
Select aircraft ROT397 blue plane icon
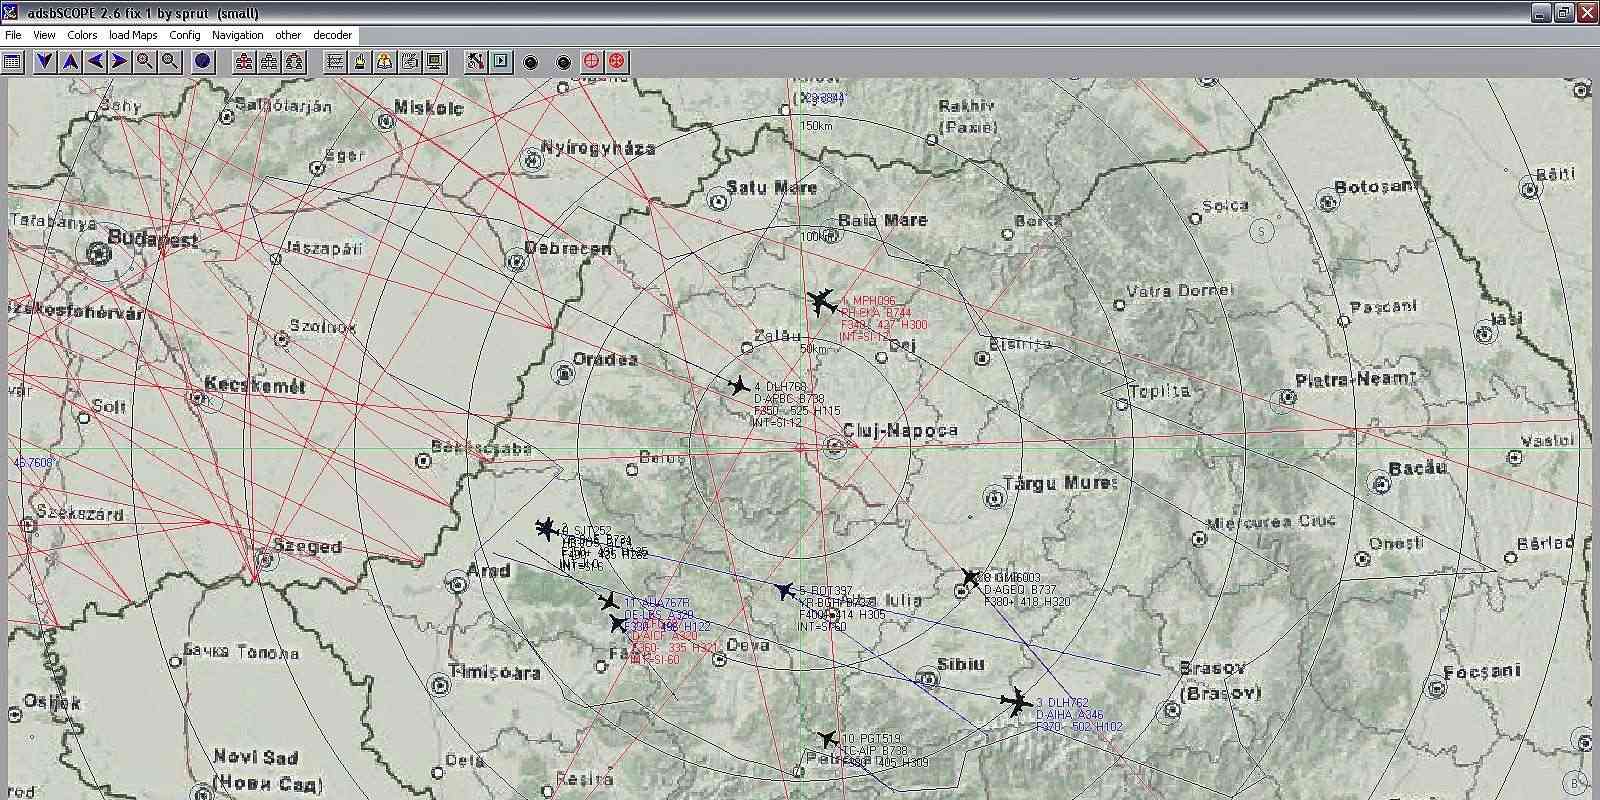click(x=785, y=591)
